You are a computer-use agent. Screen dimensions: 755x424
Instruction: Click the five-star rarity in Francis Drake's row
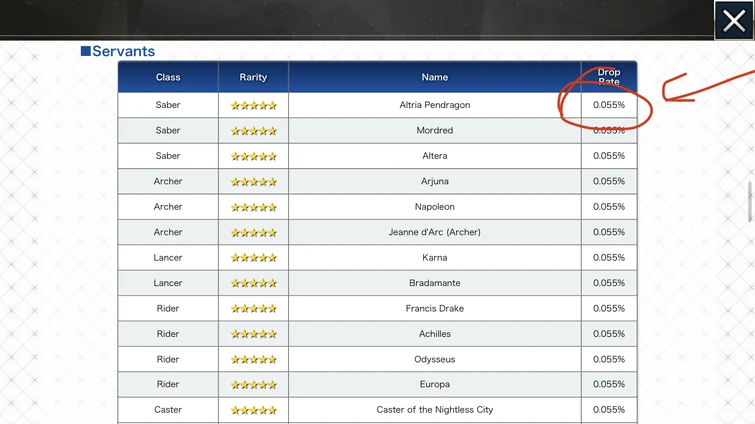(x=254, y=309)
